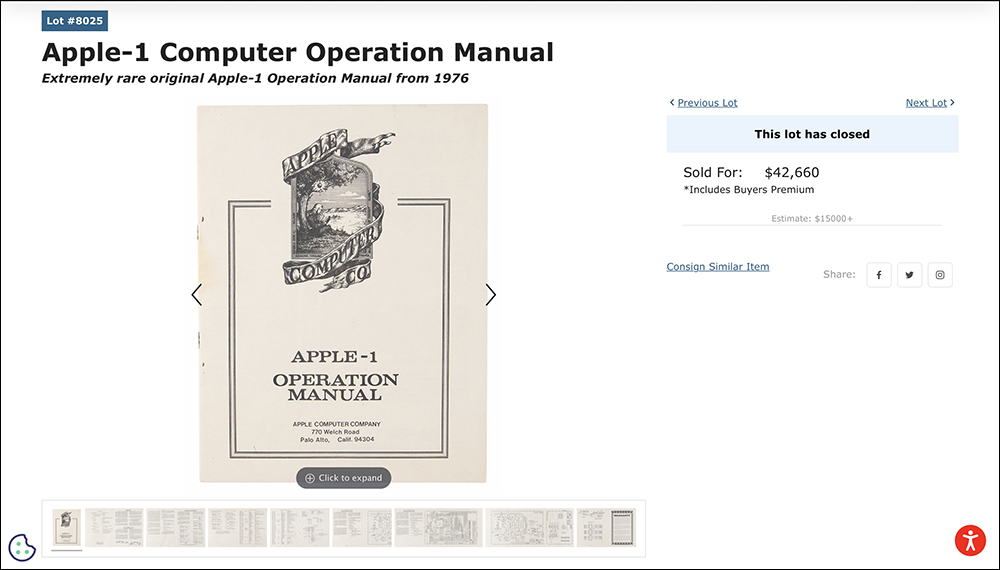Click the 'Estimate: $15000+' text

pos(812,218)
